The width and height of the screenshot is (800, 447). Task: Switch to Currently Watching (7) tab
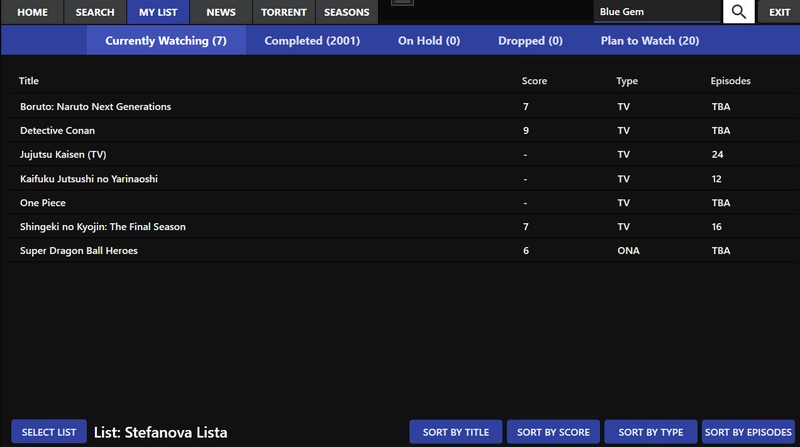click(166, 40)
